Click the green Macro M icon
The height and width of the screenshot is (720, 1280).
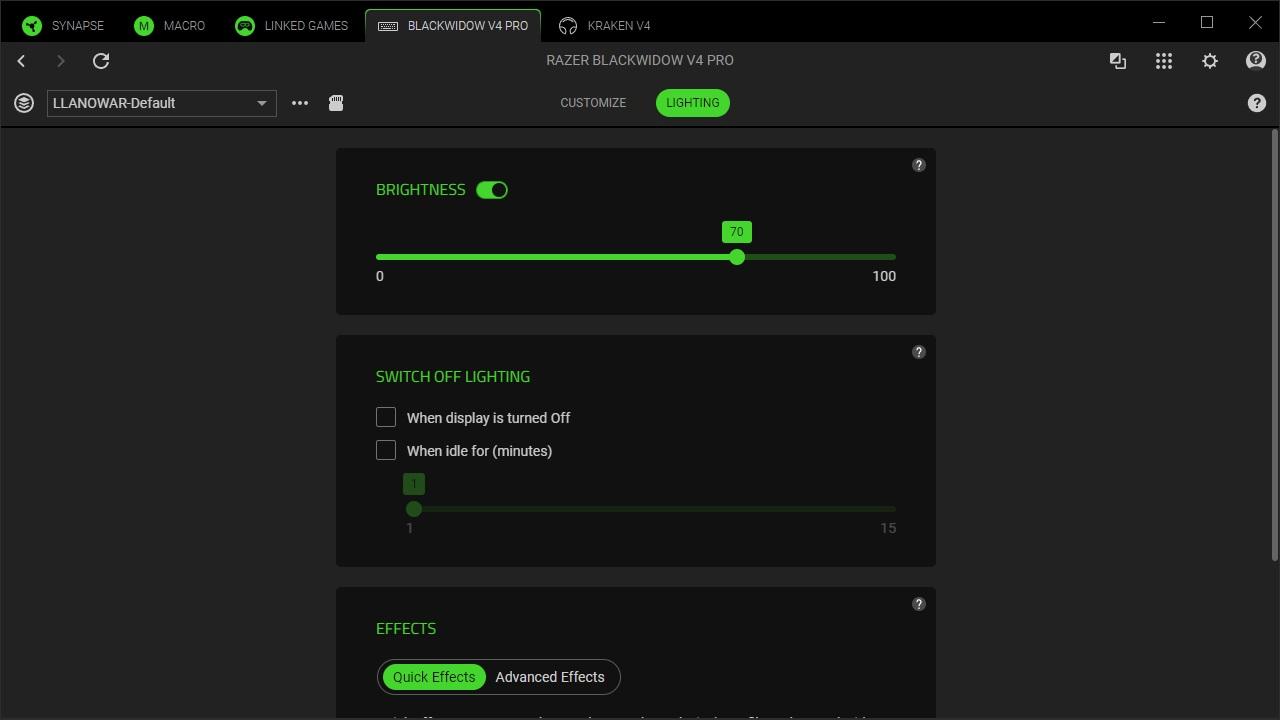pyautogui.click(x=144, y=26)
